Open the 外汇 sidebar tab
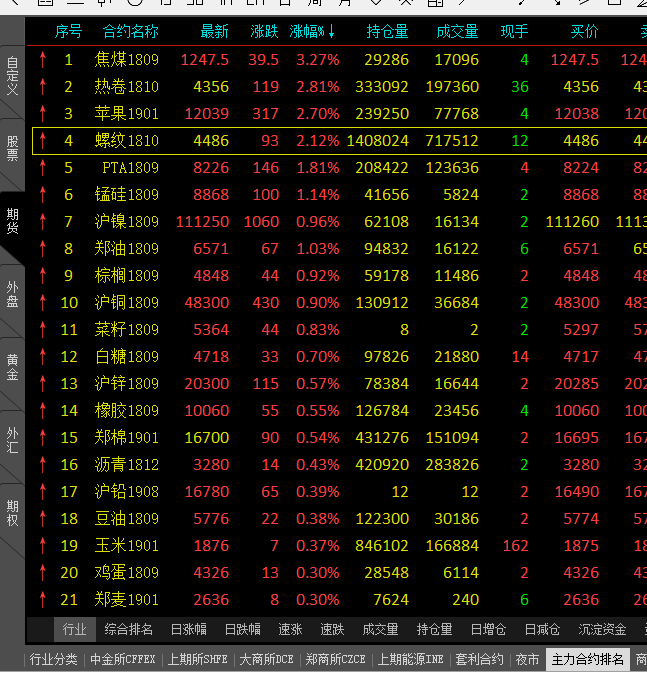647x673 pixels. [12, 440]
